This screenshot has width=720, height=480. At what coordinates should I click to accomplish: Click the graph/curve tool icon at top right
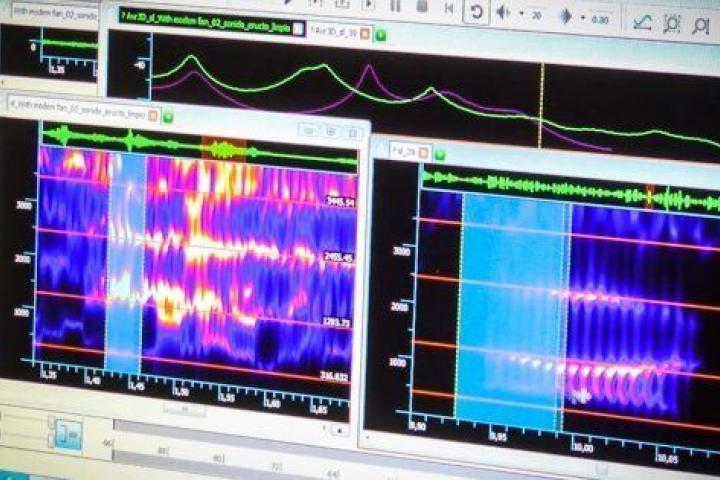coord(644,21)
